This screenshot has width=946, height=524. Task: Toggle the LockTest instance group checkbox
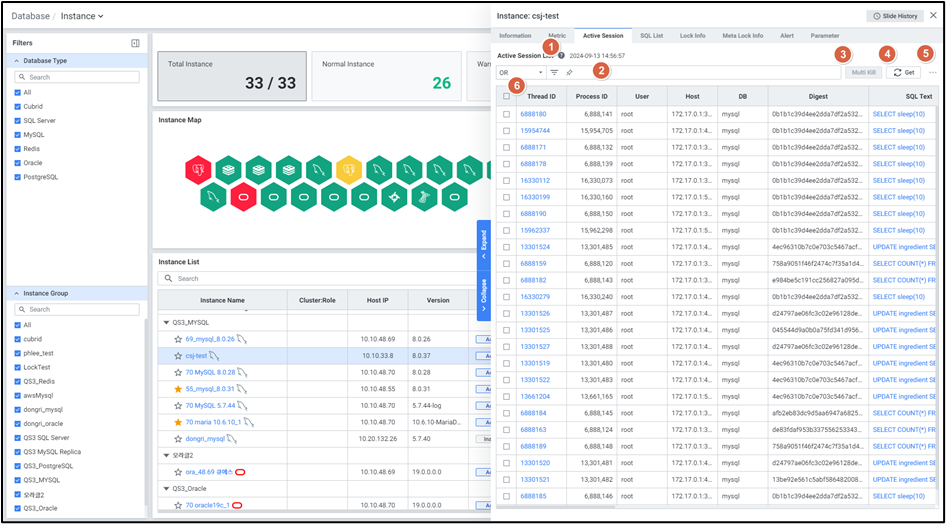17,367
